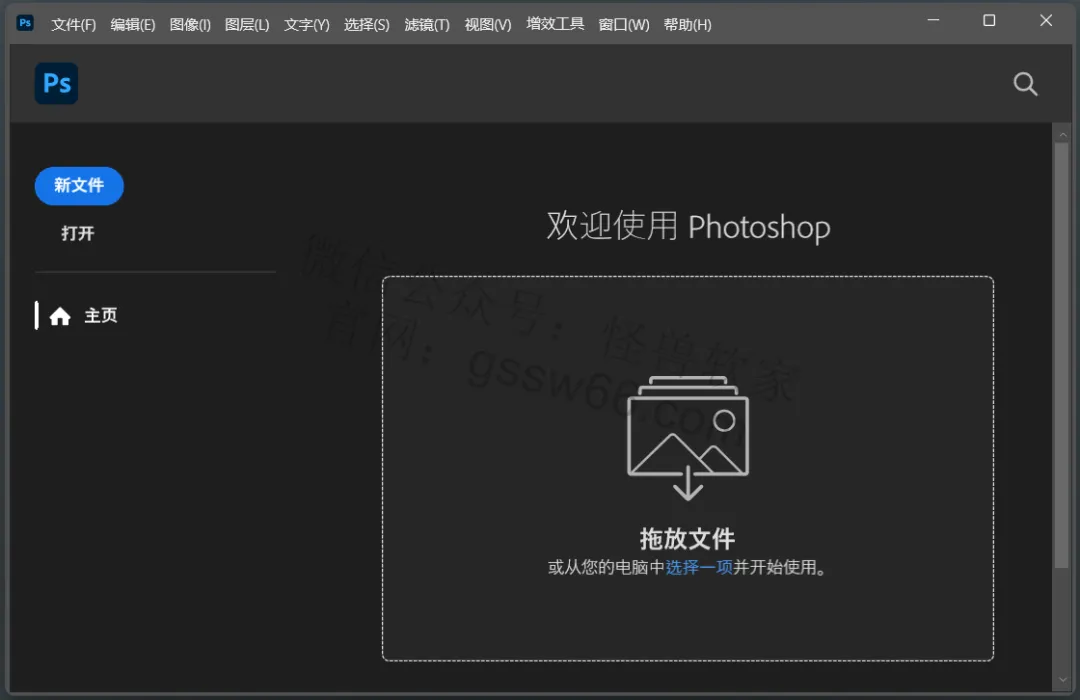Click the 拖放文件 heading text
Viewport: 1080px width, 700px height.
point(687,539)
